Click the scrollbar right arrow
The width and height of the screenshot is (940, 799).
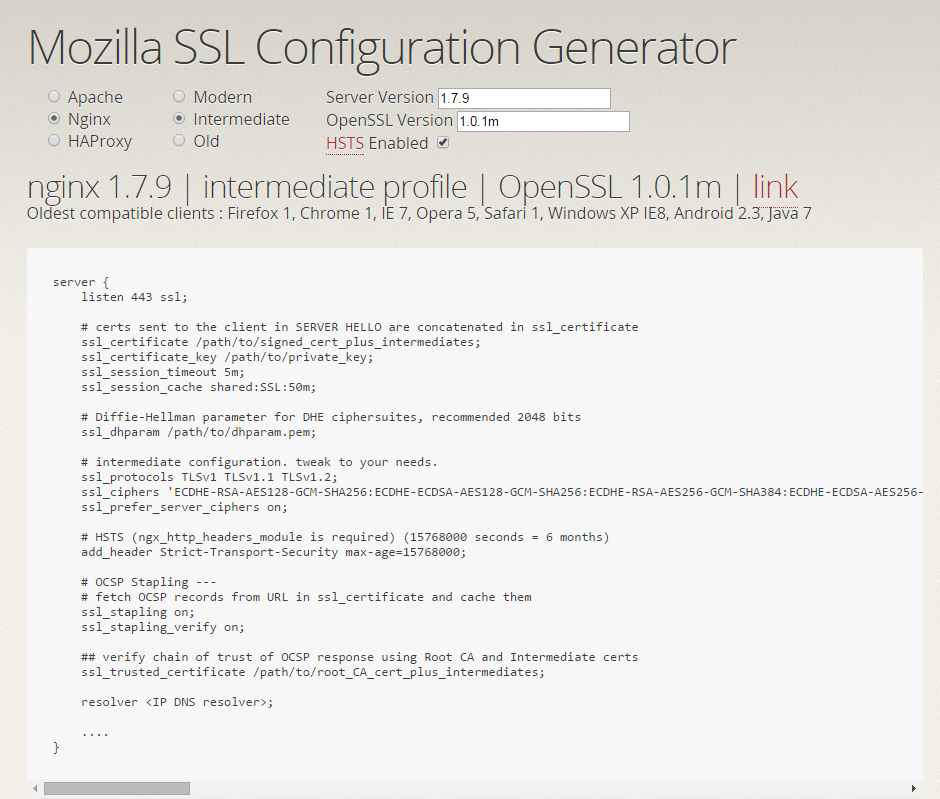pos(913,788)
